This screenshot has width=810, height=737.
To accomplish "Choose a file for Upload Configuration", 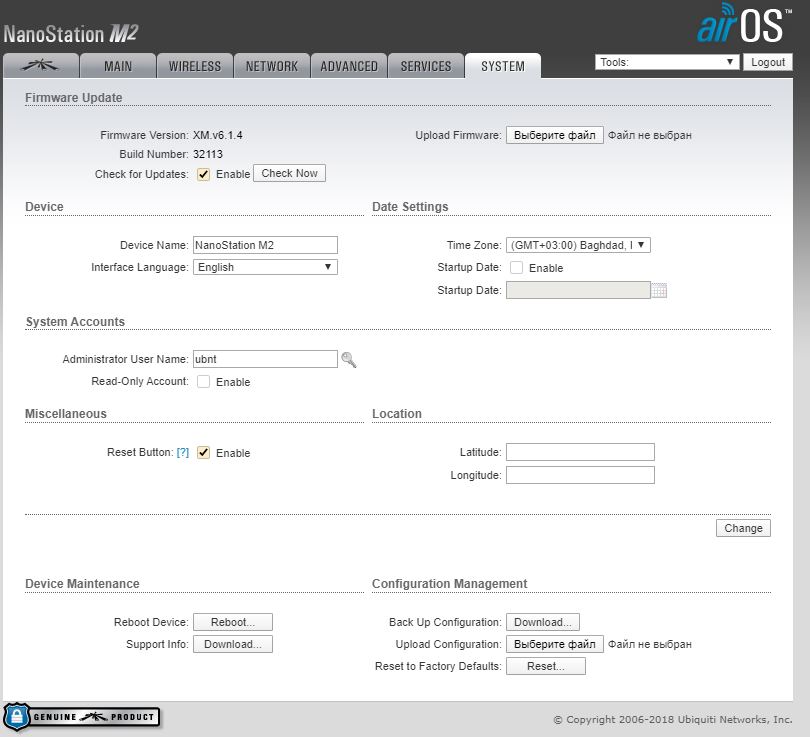I will pyautogui.click(x=554, y=644).
